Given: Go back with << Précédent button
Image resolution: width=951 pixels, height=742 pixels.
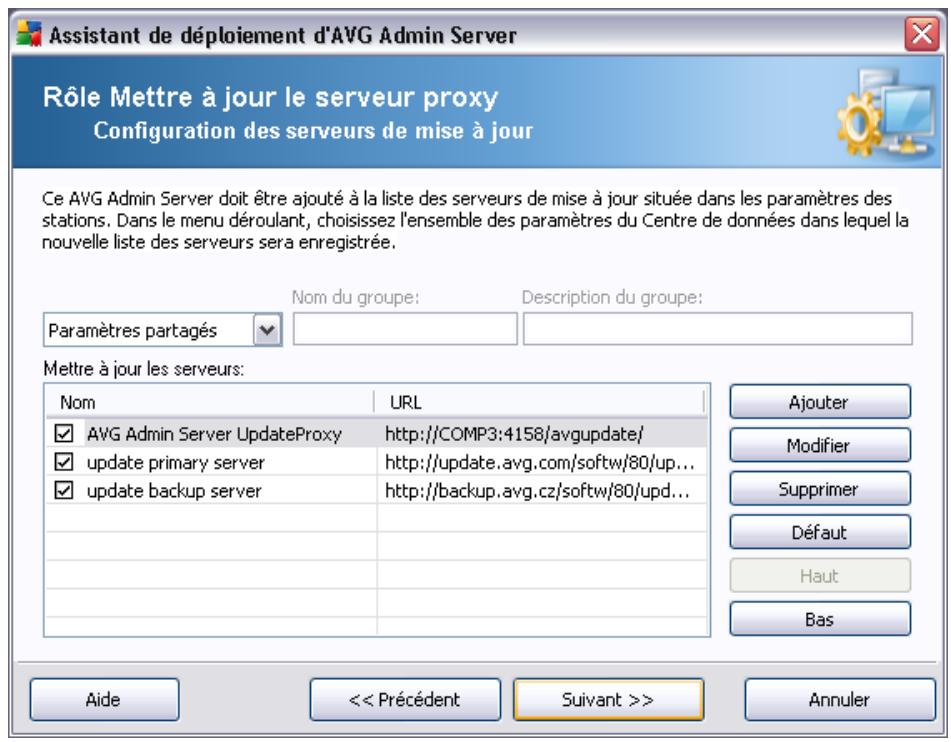Looking at the screenshot, I should click(405, 700).
